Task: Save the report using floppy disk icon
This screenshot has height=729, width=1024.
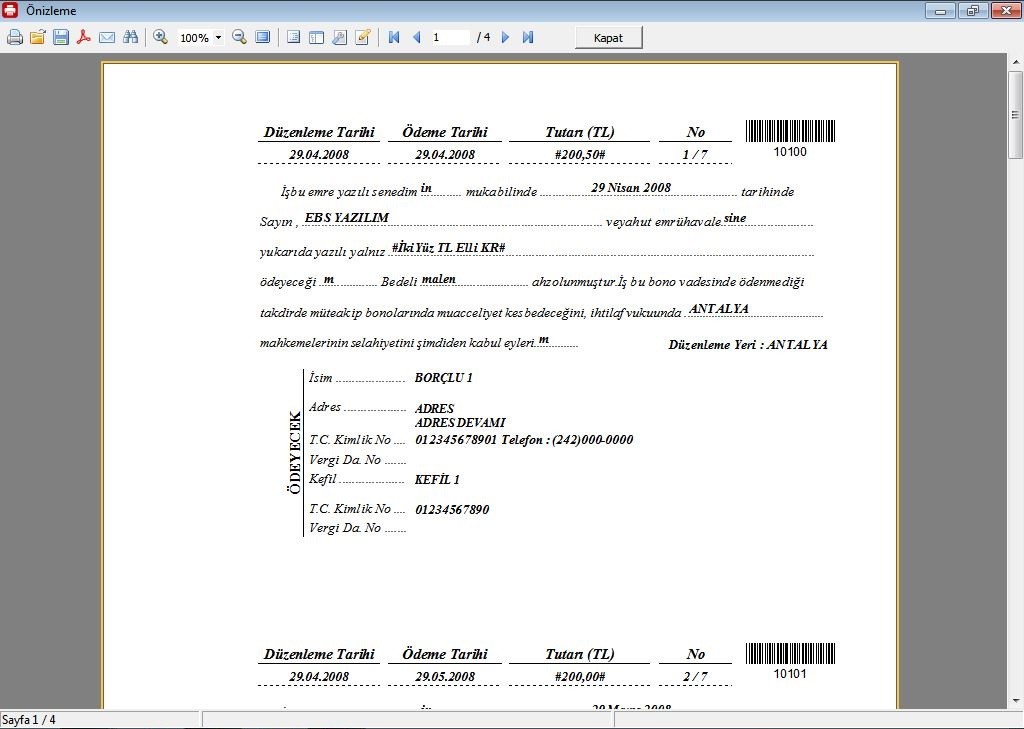Action: [61, 37]
